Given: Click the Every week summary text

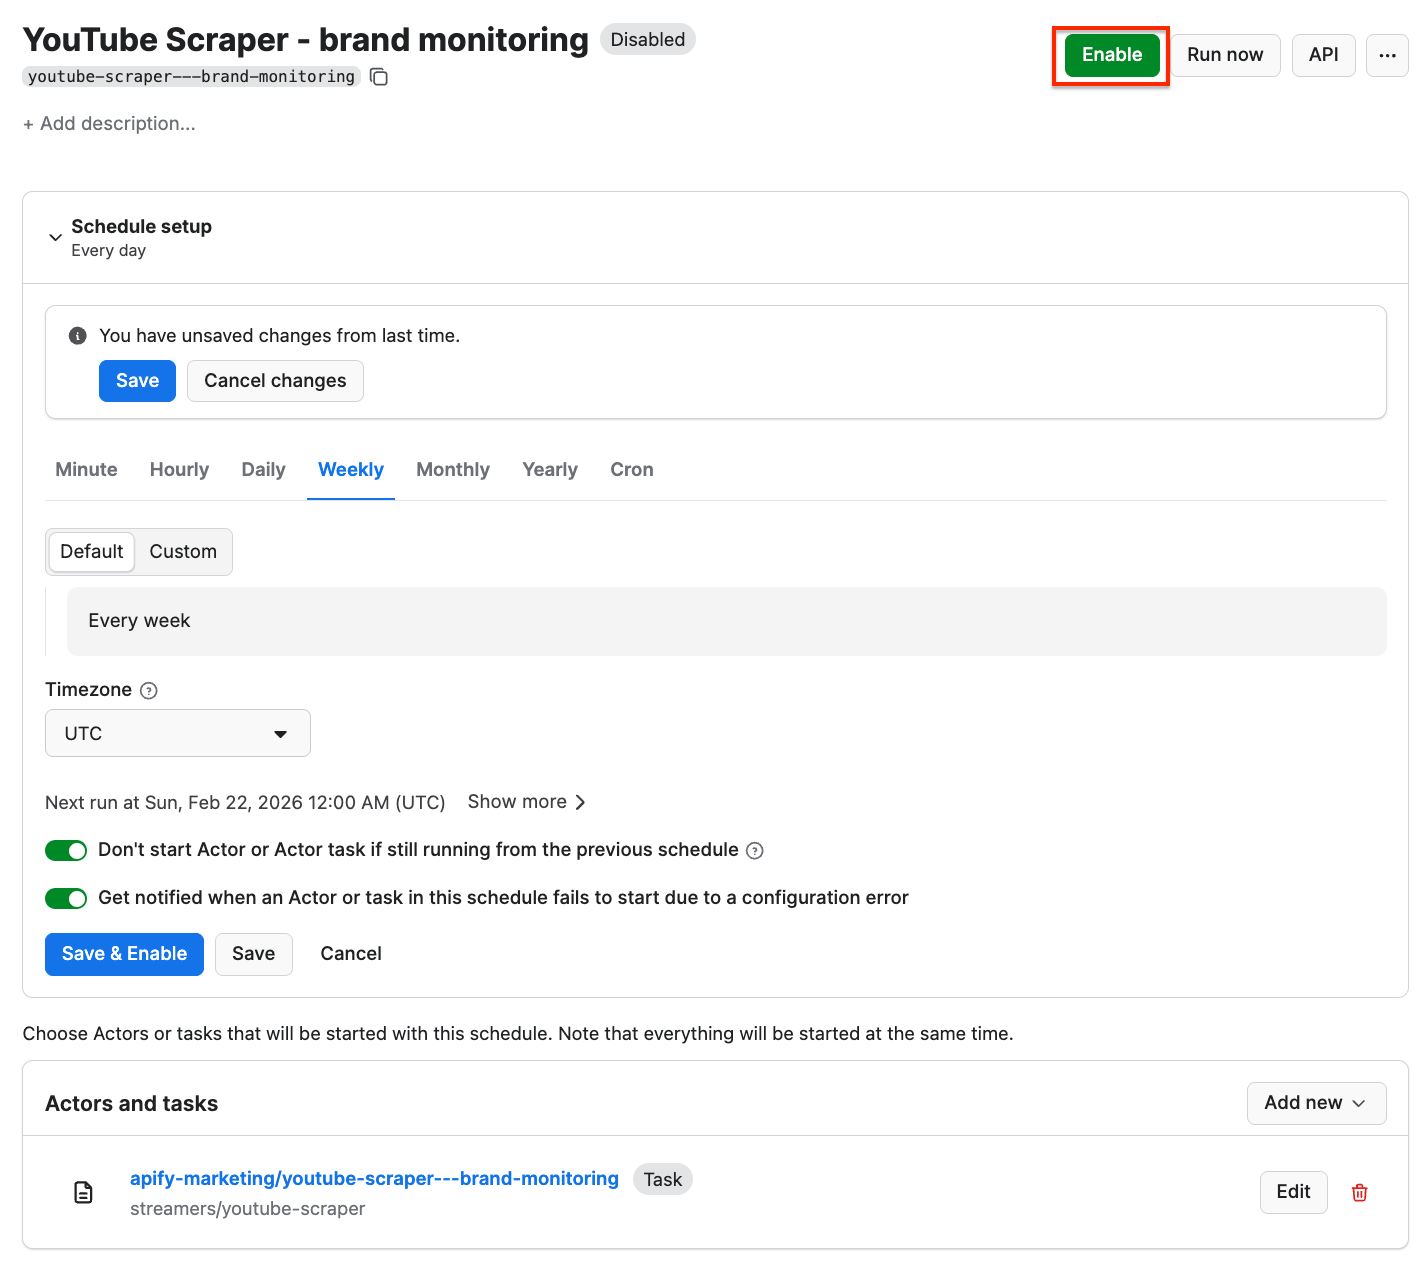Looking at the screenshot, I should click(139, 621).
